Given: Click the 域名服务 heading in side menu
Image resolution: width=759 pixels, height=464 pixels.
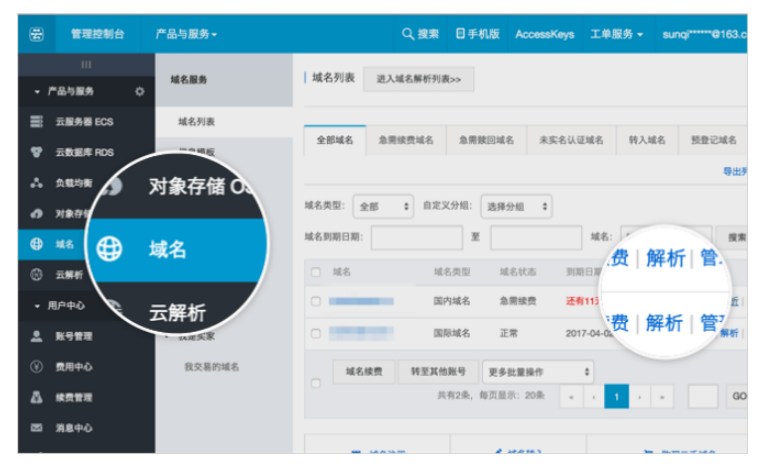Looking at the screenshot, I should [x=189, y=80].
